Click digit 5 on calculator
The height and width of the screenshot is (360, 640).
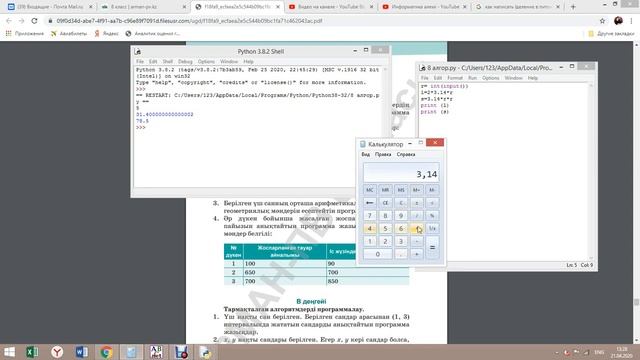click(385, 229)
